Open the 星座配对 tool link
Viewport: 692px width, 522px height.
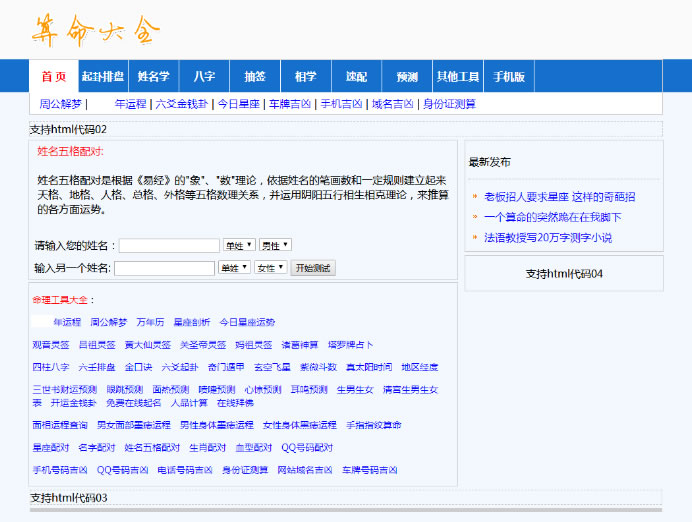click(x=50, y=447)
